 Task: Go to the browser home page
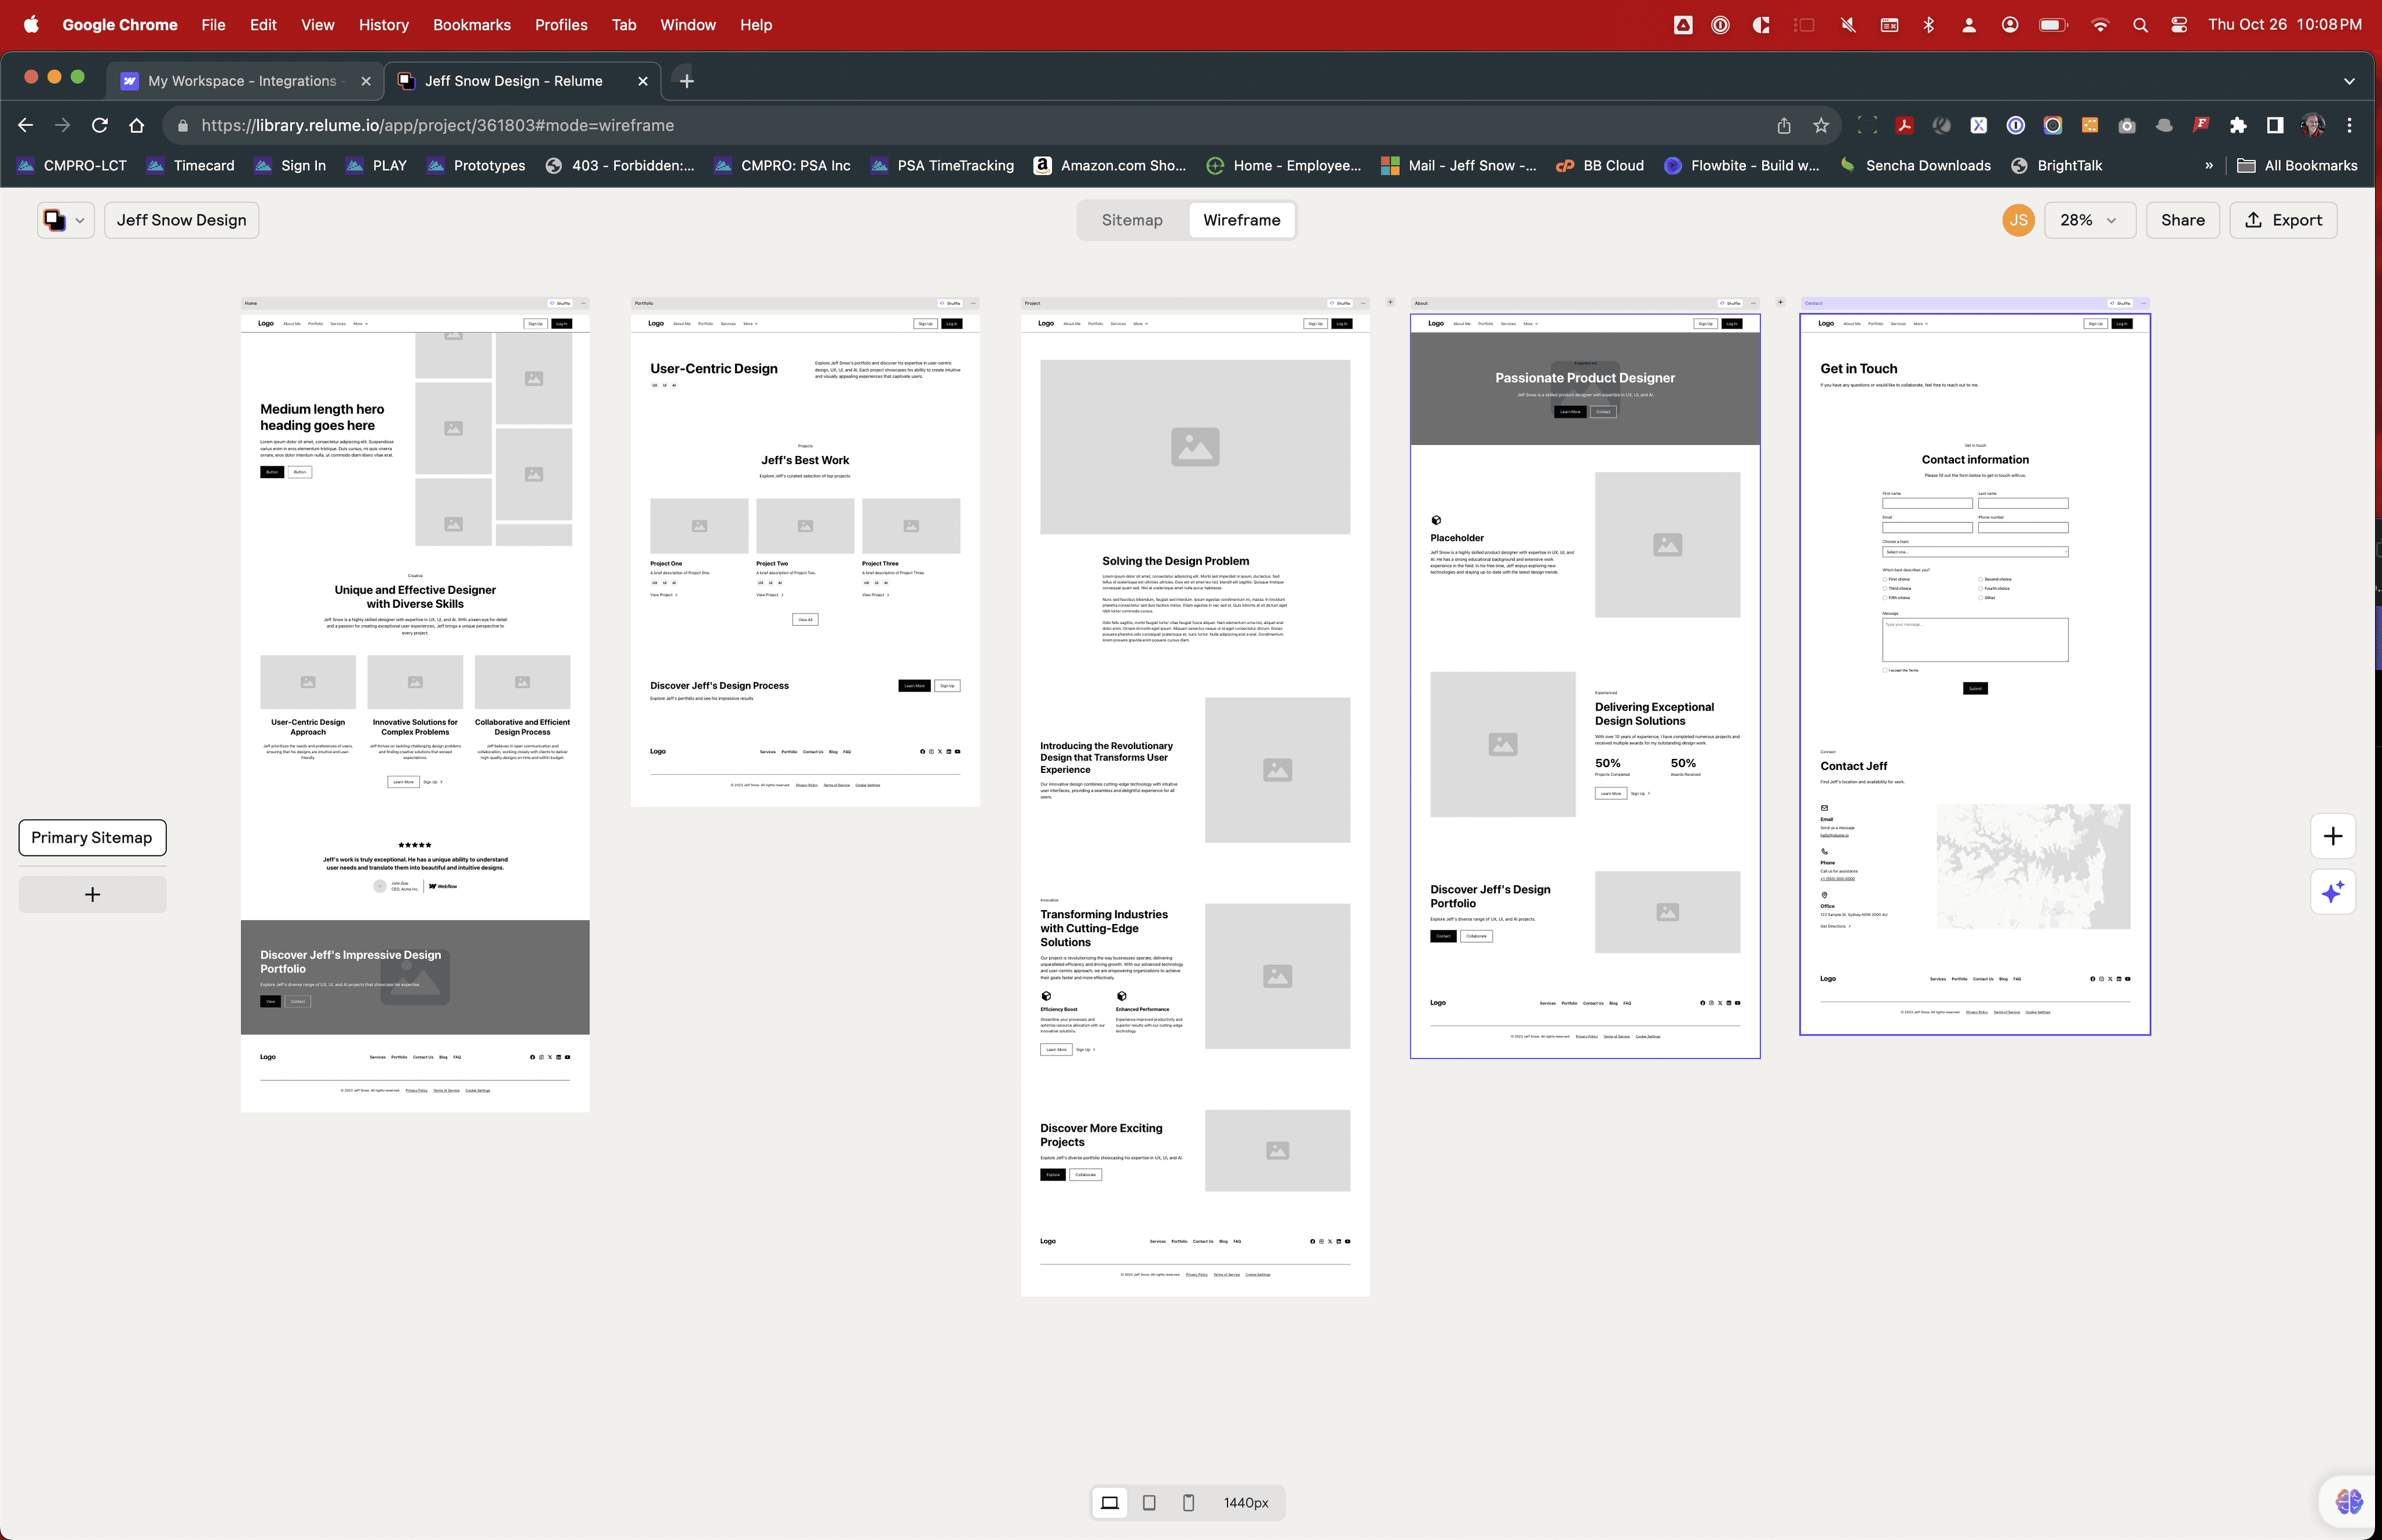coord(137,125)
